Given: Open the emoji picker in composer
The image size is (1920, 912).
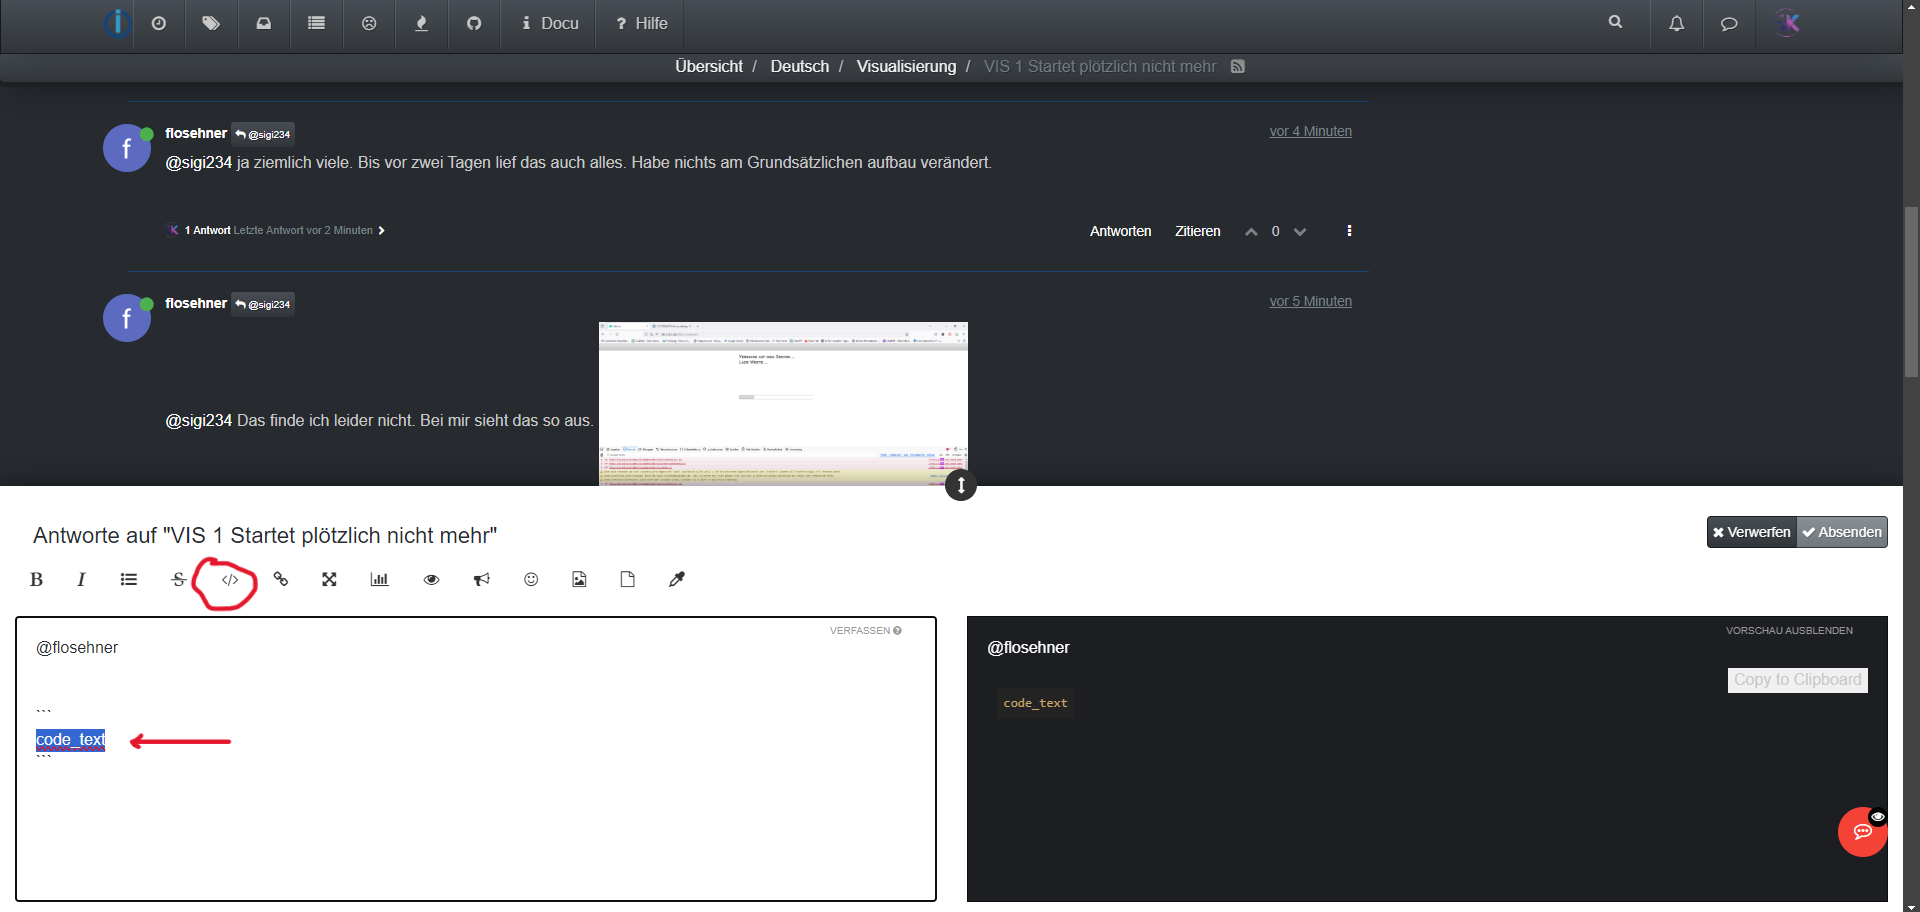Looking at the screenshot, I should click(x=531, y=580).
